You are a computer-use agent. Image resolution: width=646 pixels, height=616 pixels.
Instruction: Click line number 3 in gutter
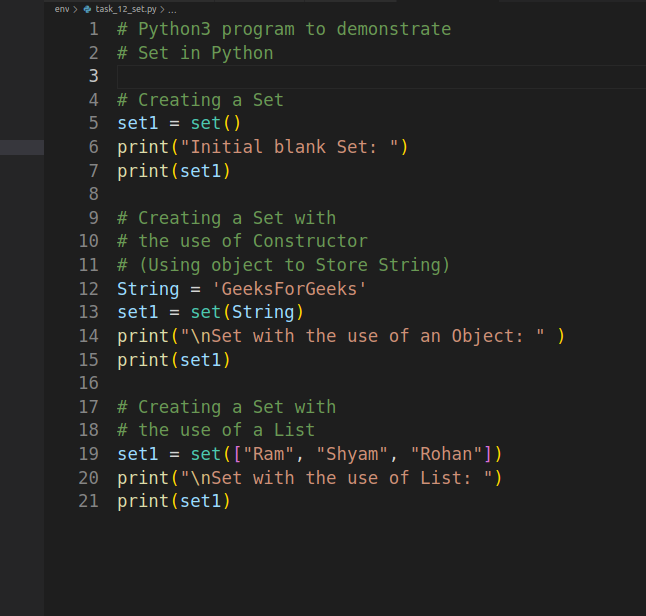94,76
